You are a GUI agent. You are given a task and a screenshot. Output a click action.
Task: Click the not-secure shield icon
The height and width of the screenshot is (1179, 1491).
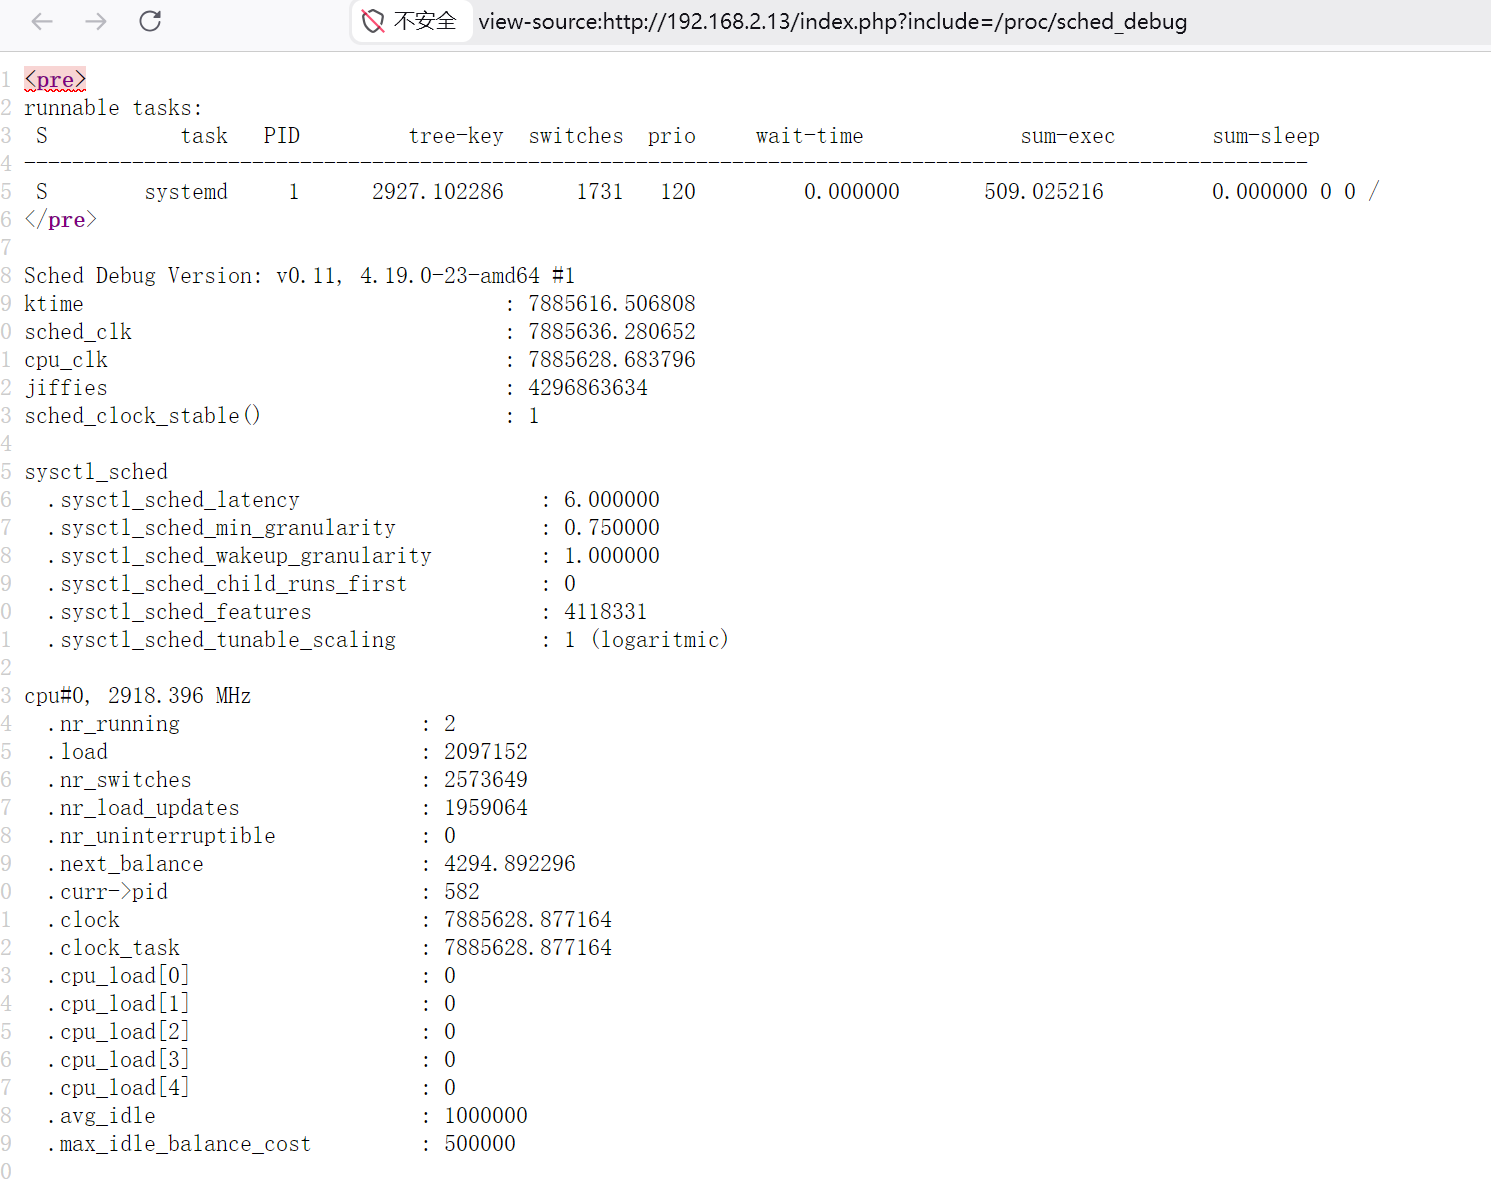(373, 21)
